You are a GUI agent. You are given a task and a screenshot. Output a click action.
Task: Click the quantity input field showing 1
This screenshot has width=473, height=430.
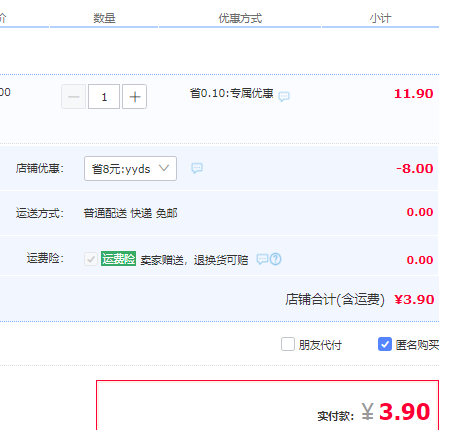coord(104,97)
